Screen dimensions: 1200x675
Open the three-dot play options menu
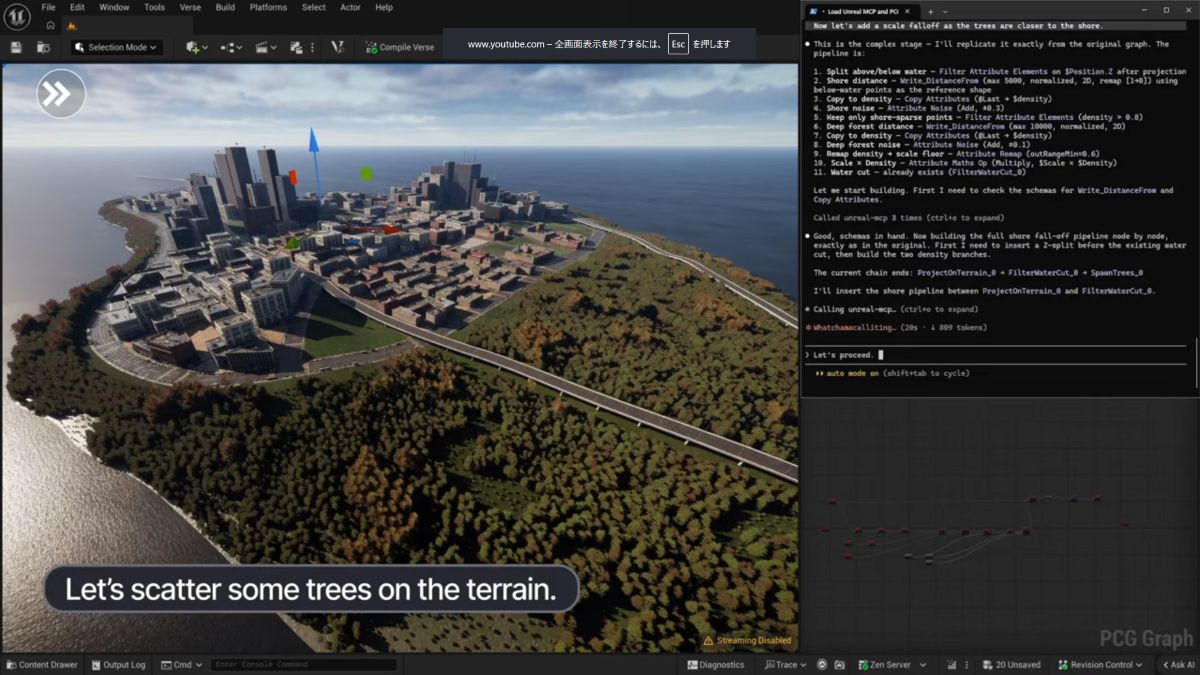coord(313,47)
